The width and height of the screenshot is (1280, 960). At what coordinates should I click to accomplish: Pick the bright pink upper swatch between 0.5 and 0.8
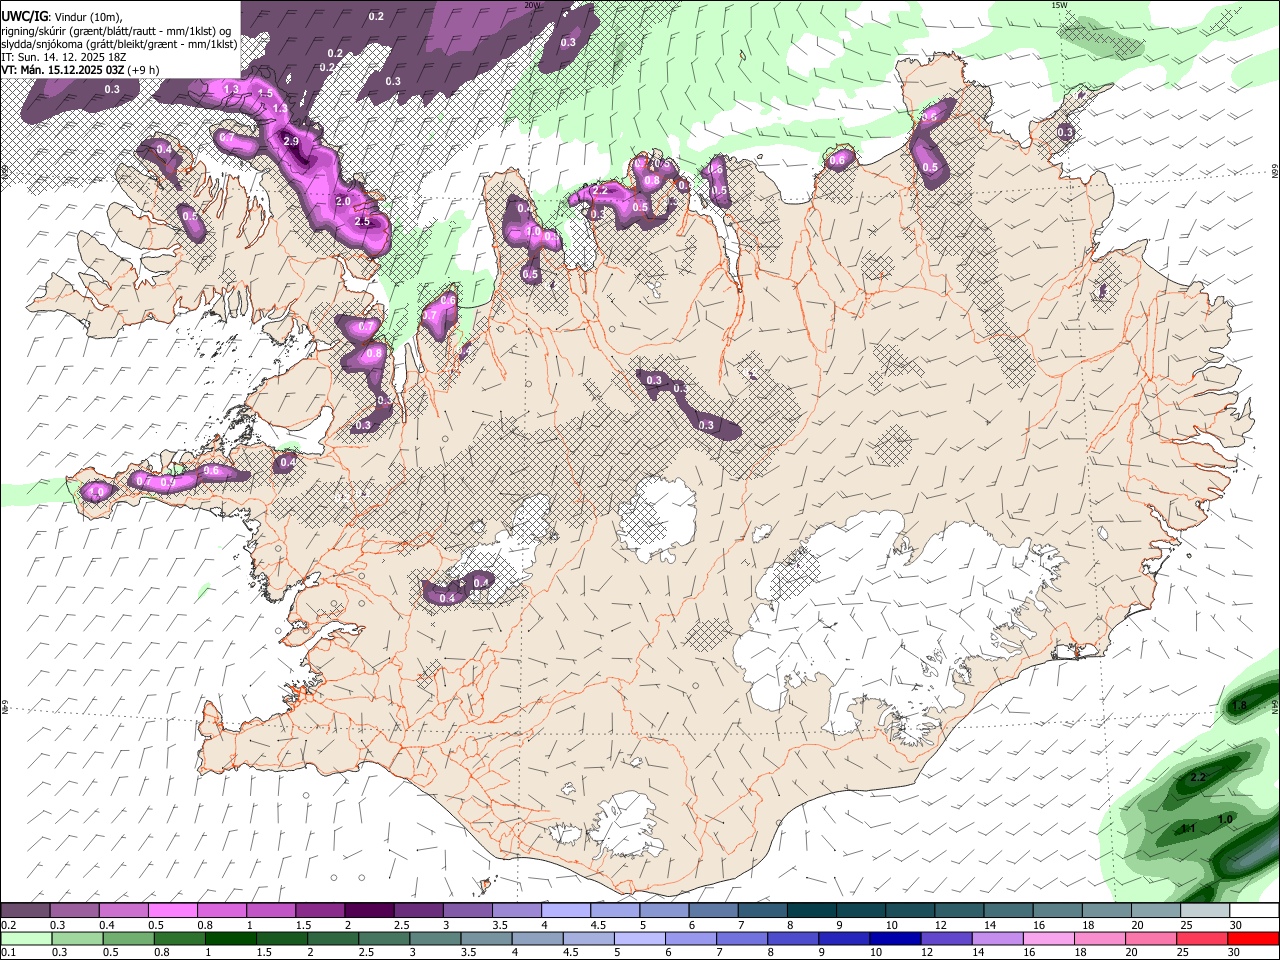click(172, 910)
